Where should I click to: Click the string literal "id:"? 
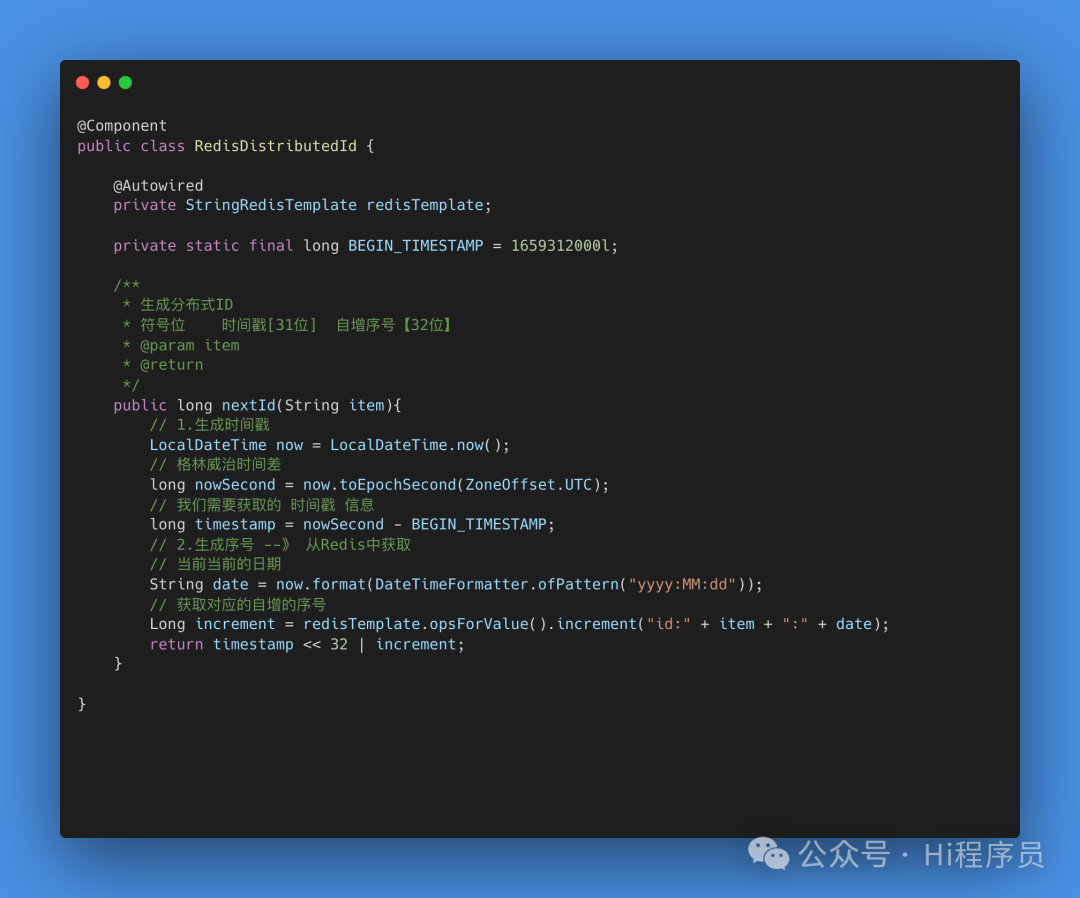pos(668,625)
